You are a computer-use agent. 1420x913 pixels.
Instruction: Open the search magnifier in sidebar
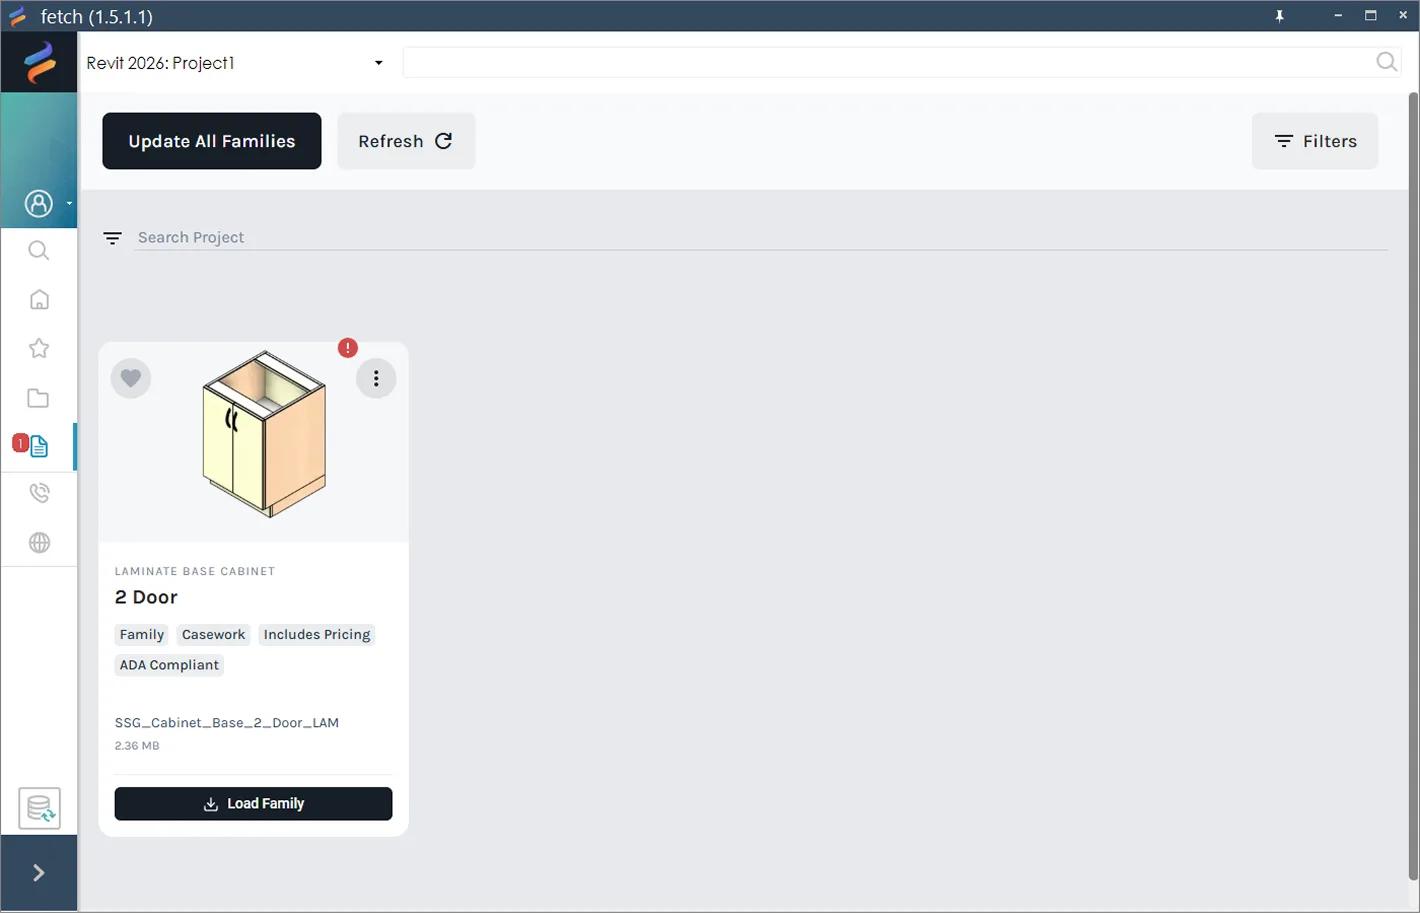click(x=38, y=251)
